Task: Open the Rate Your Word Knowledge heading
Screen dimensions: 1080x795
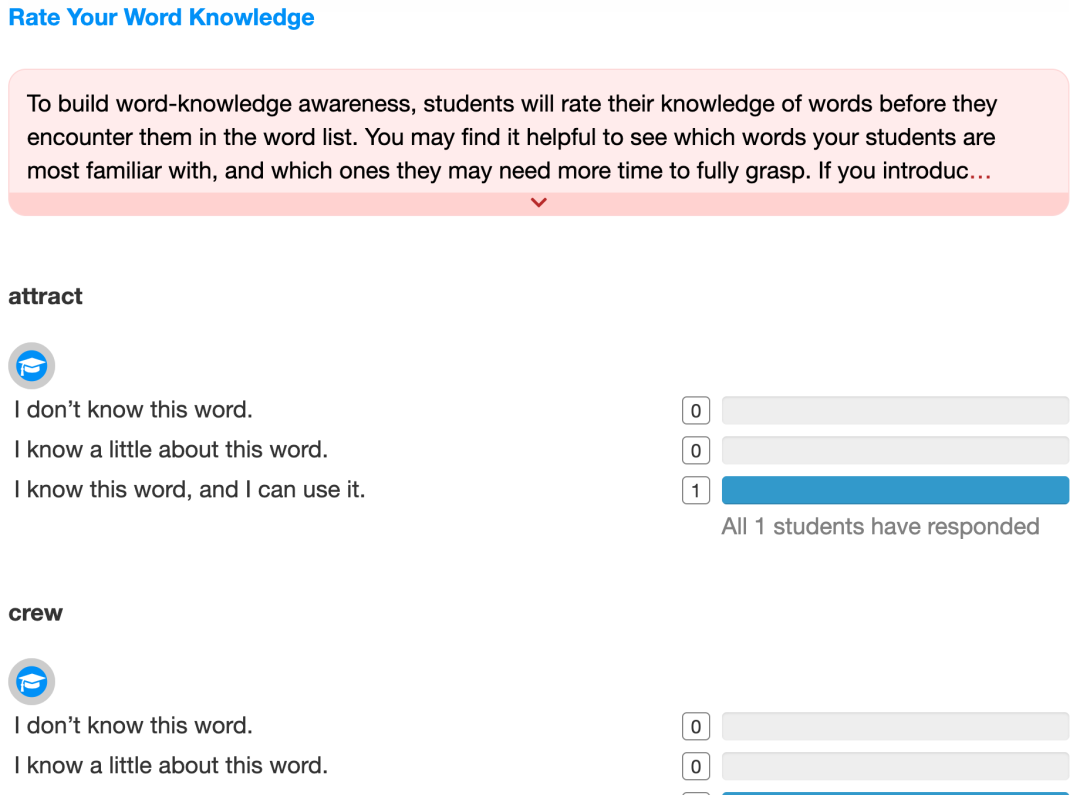Action: (x=161, y=17)
